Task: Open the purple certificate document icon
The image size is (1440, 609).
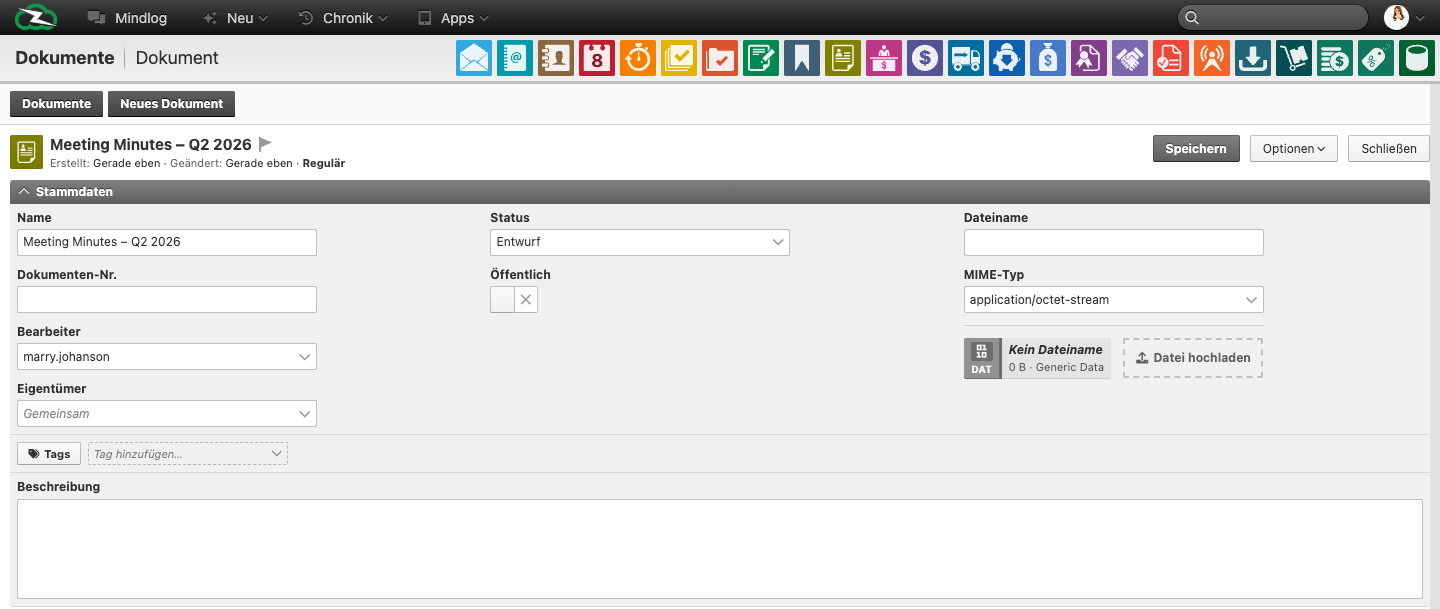Action: (1089, 58)
